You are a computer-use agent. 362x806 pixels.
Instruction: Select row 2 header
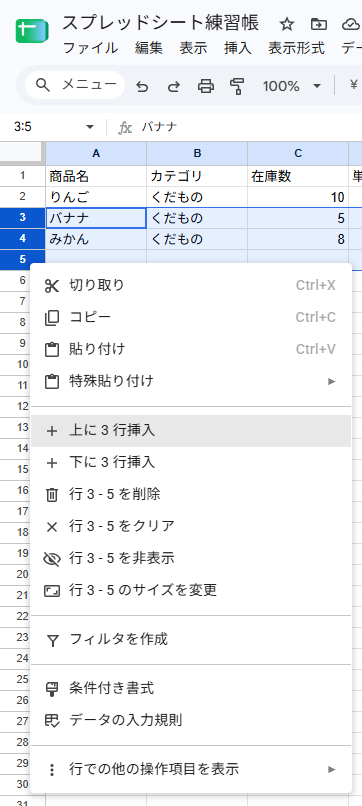tap(22, 197)
